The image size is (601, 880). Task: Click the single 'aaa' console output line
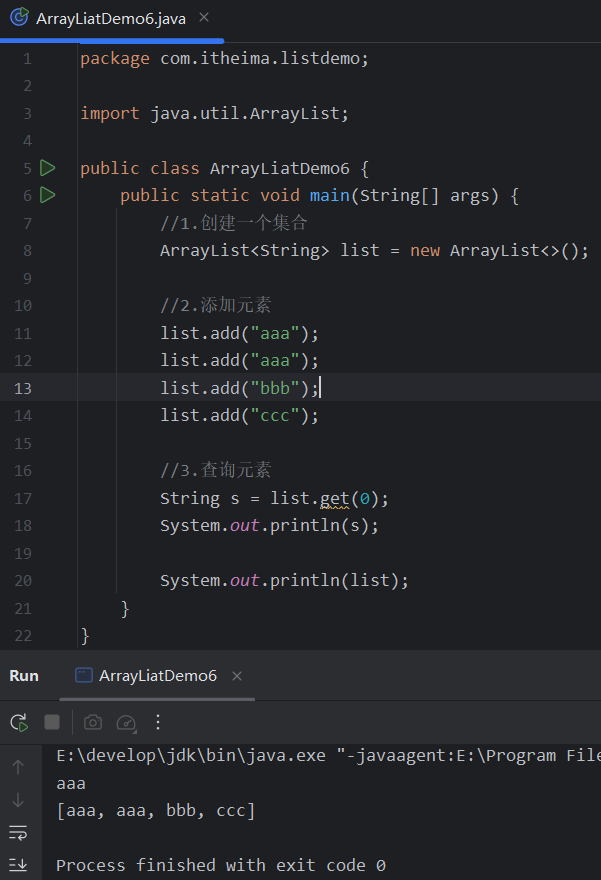(x=71, y=783)
